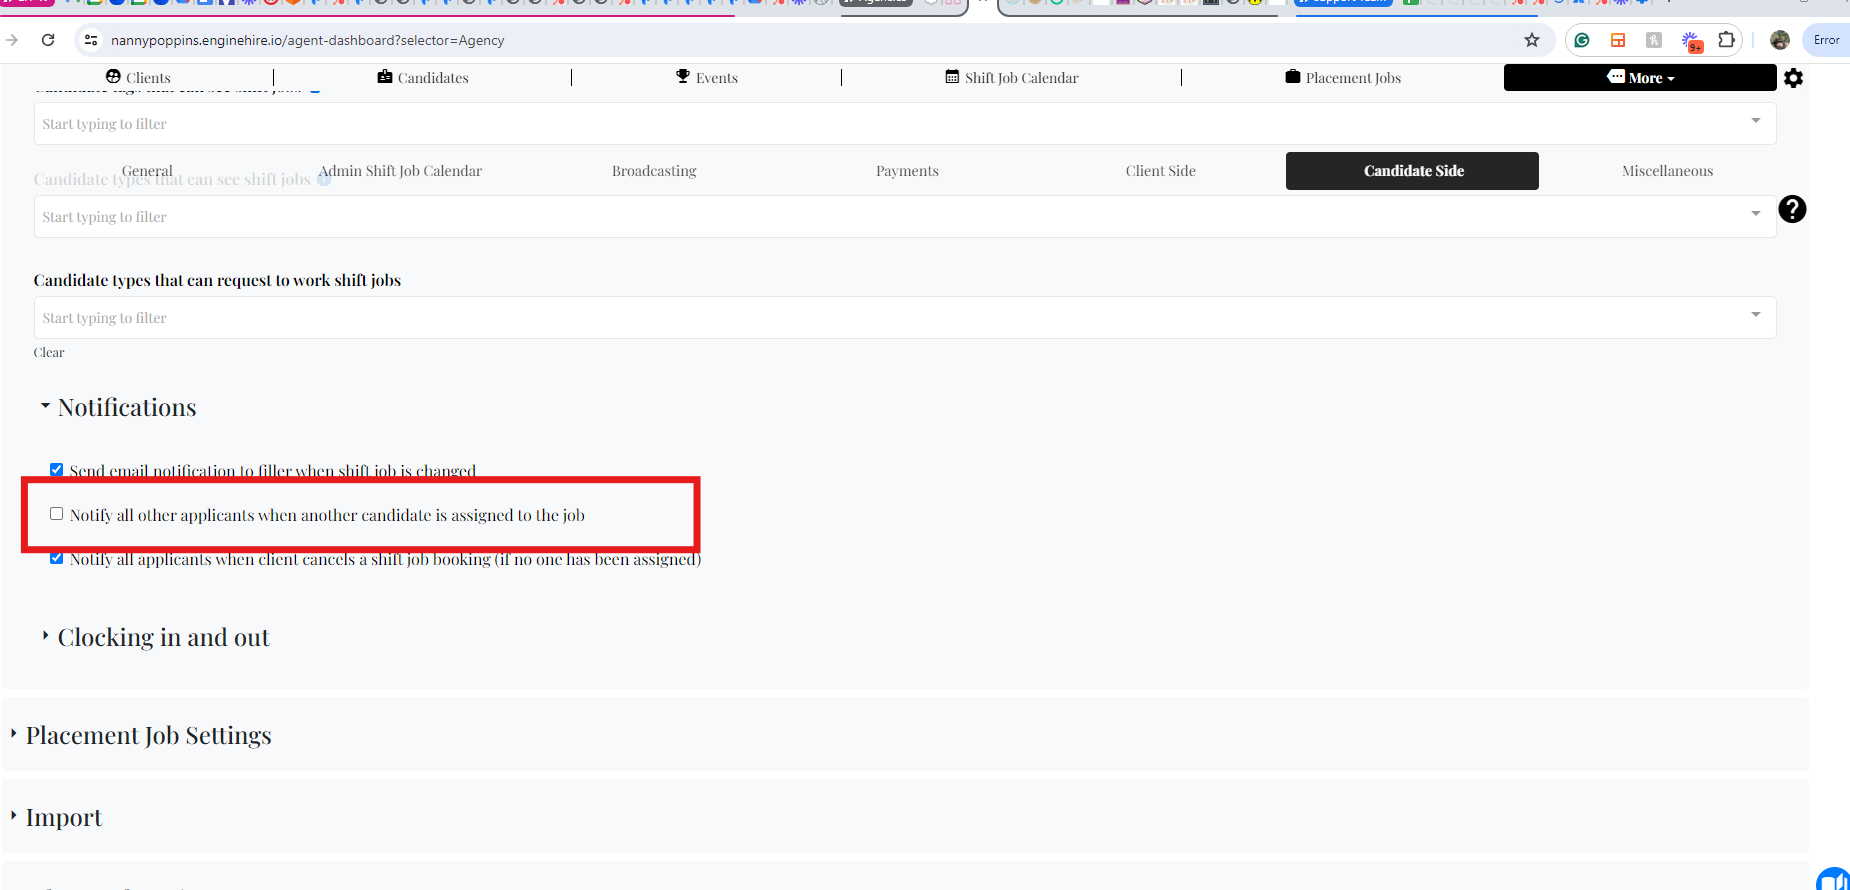Toggle email notification to filler checkbox
Image resolution: width=1850 pixels, height=890 pixels.
(x=57, y=470)
